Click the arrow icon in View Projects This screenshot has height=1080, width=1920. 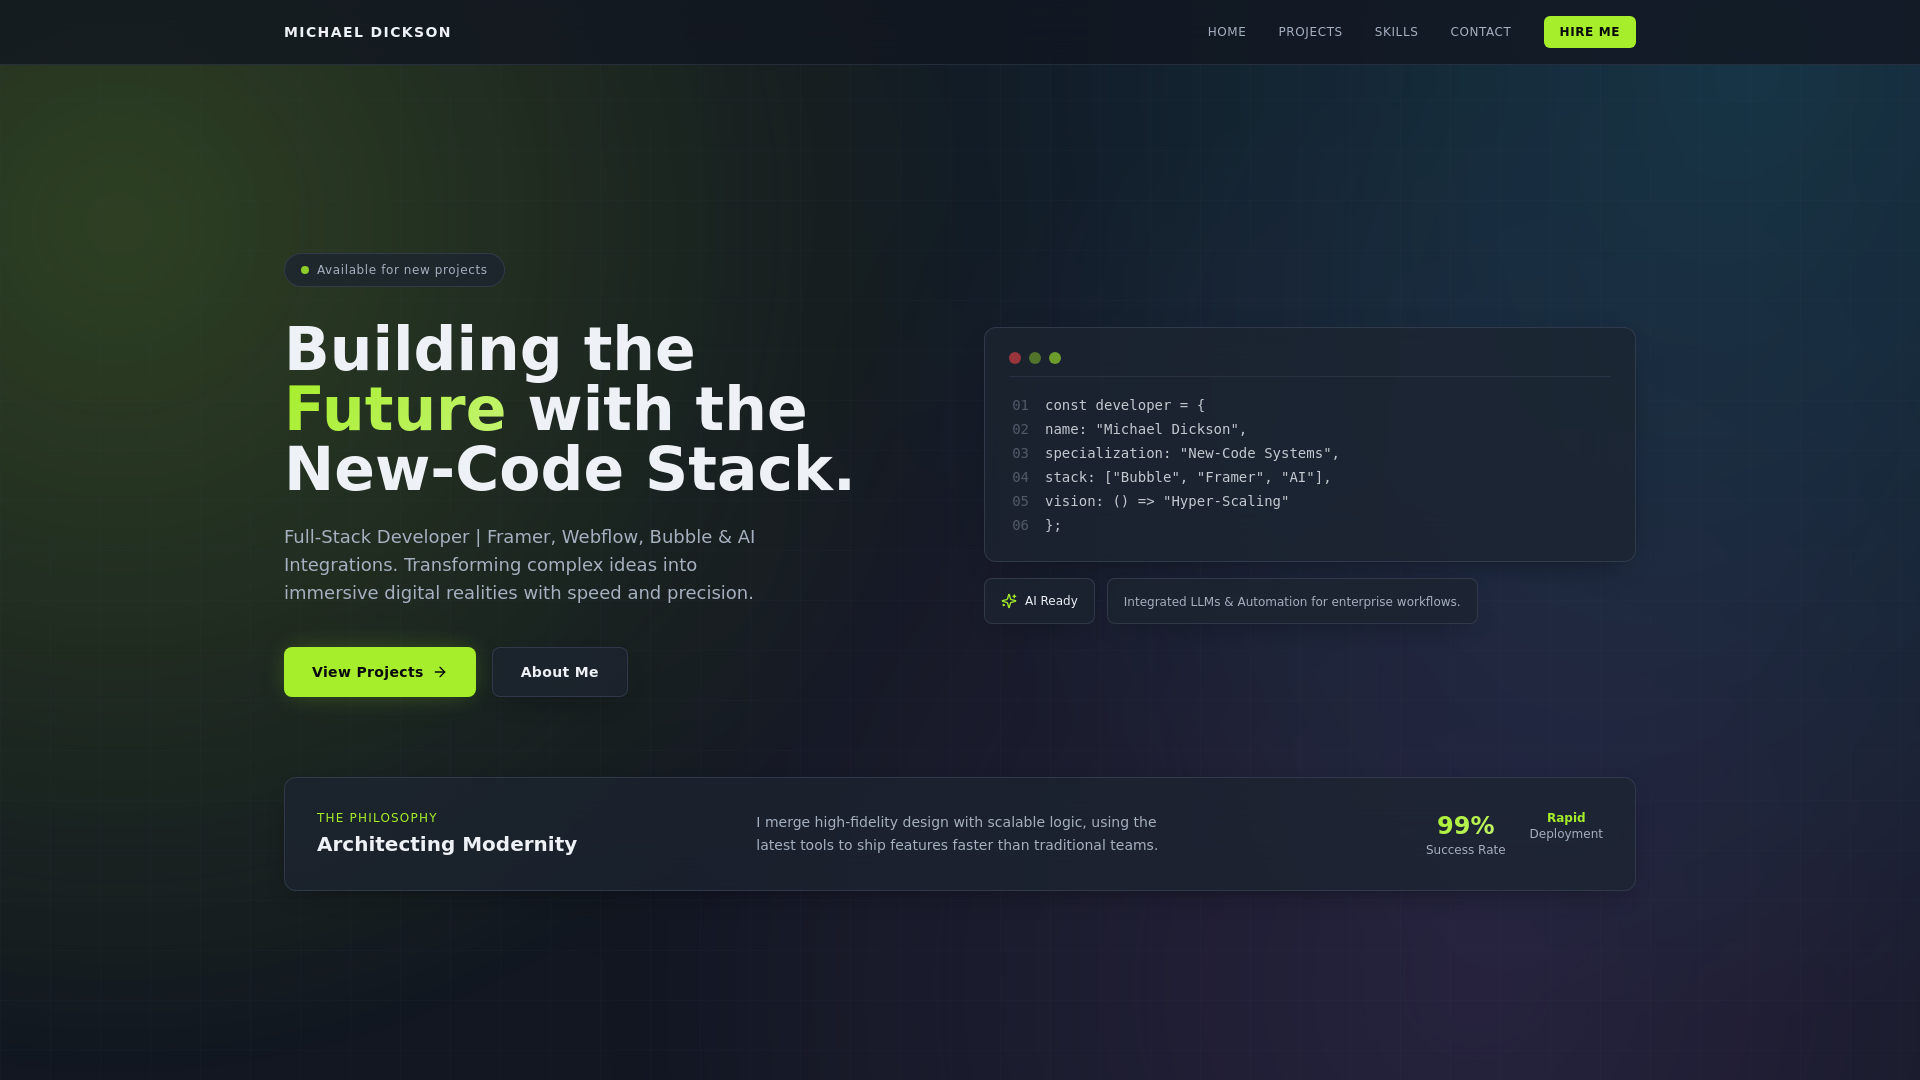click(x=440, y=672)
